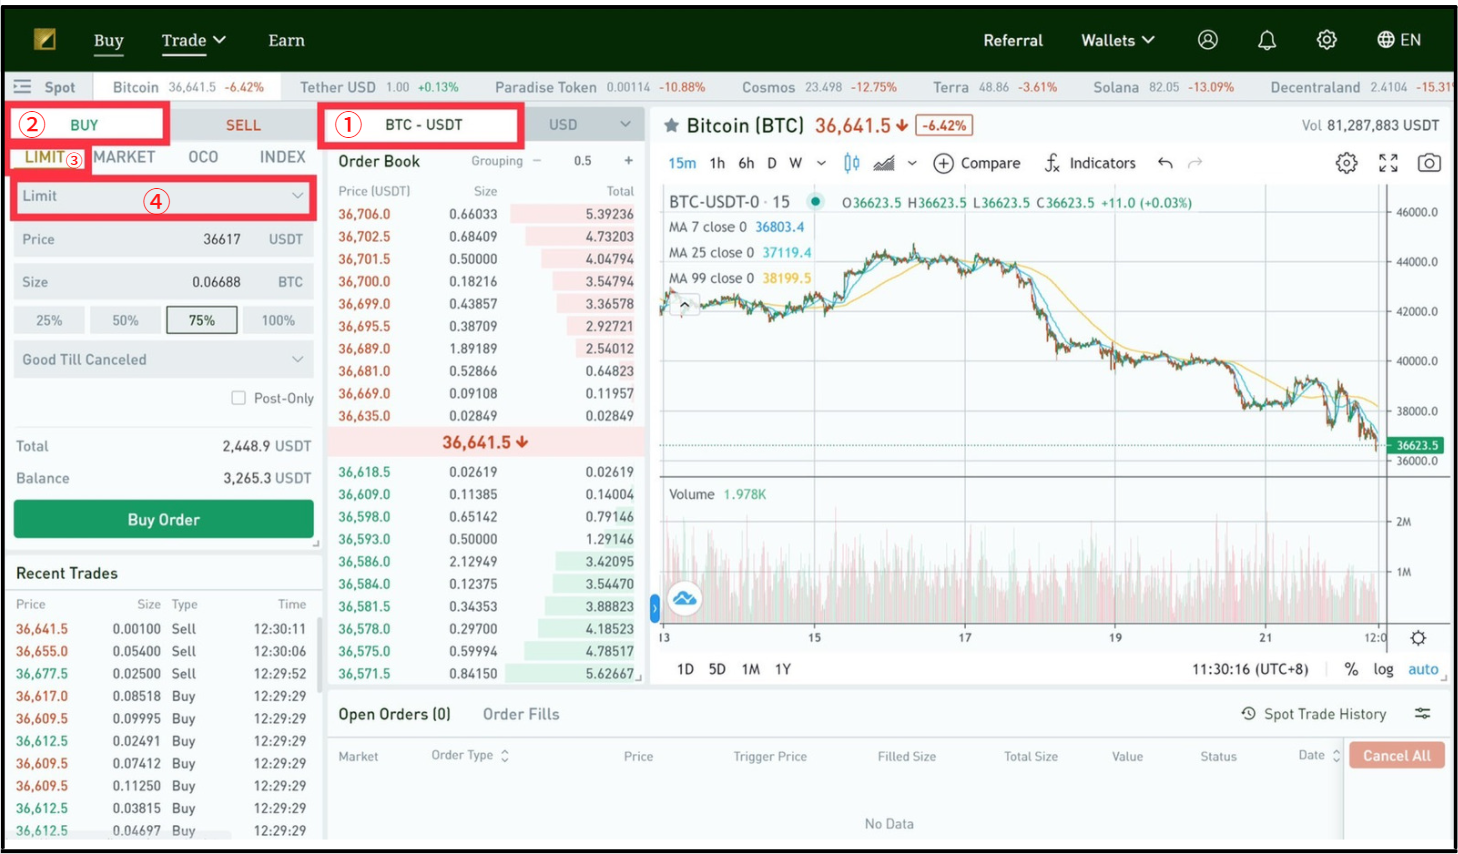The height and width of the screenshot is (854, 1458).
Task: Open Good Till Canceled dropdown
Action: tap(164, 360)
